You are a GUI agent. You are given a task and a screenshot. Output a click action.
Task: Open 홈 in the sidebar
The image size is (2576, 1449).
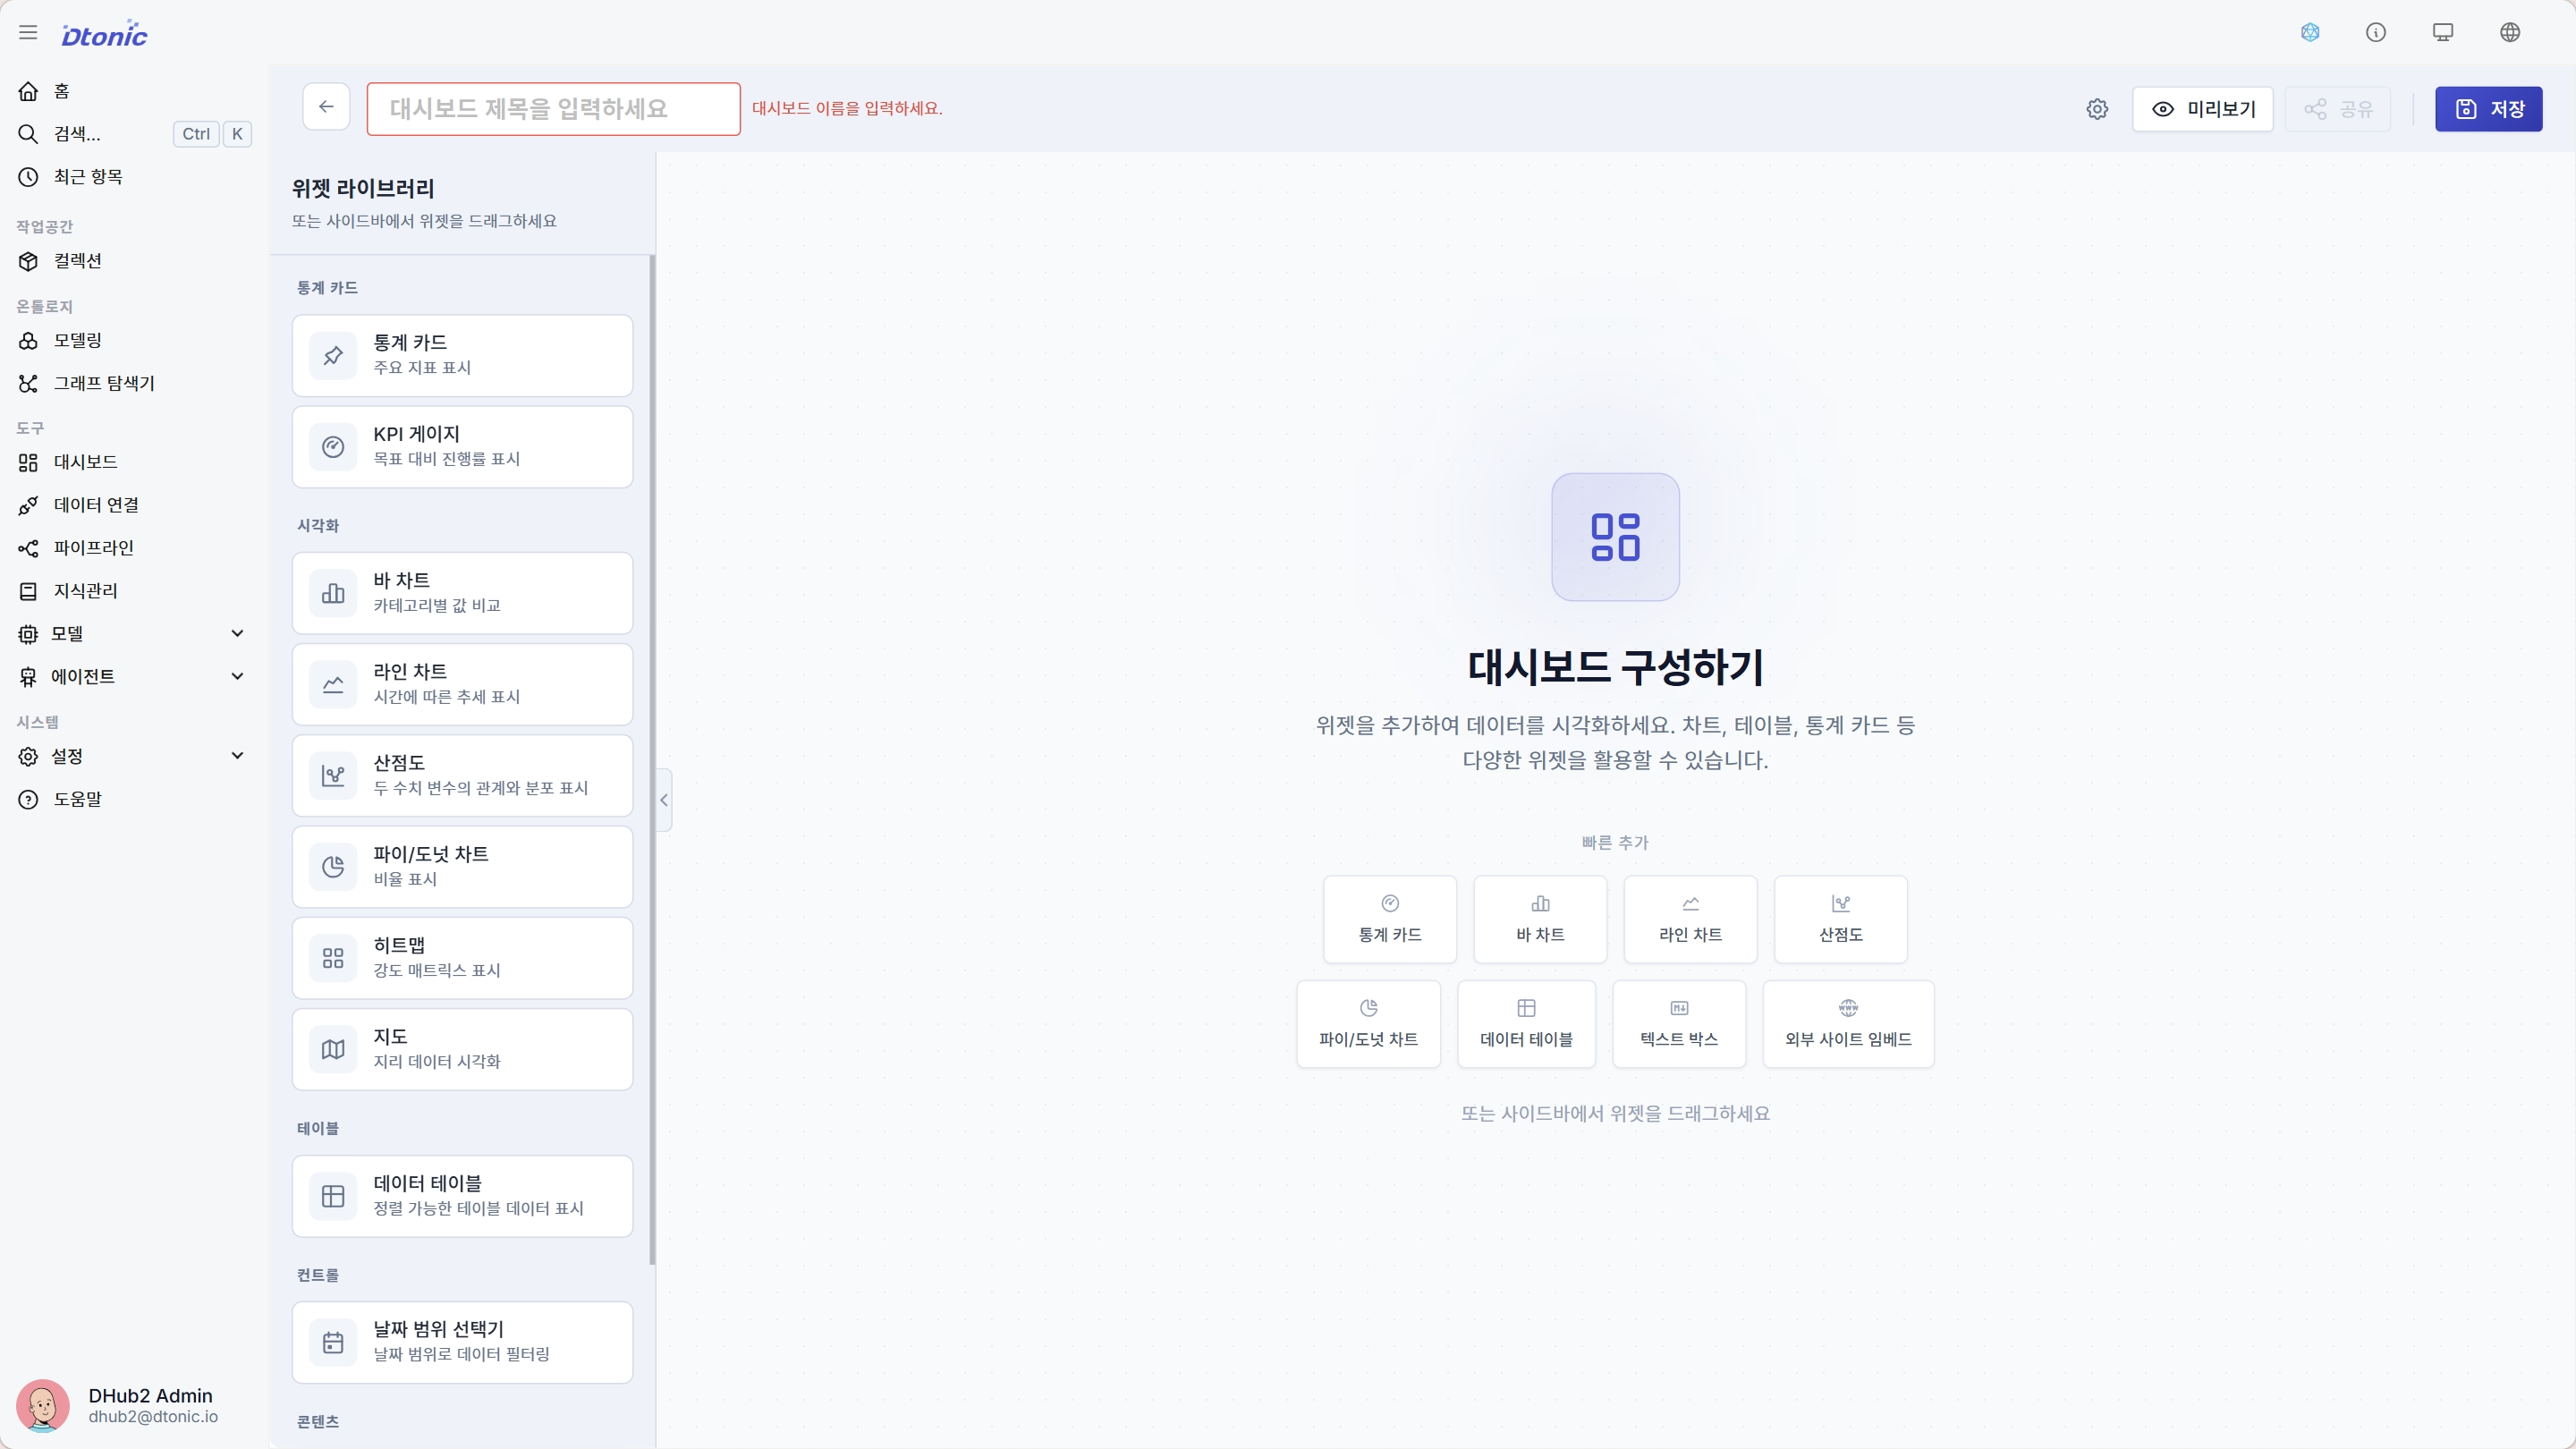click(134, 91)
